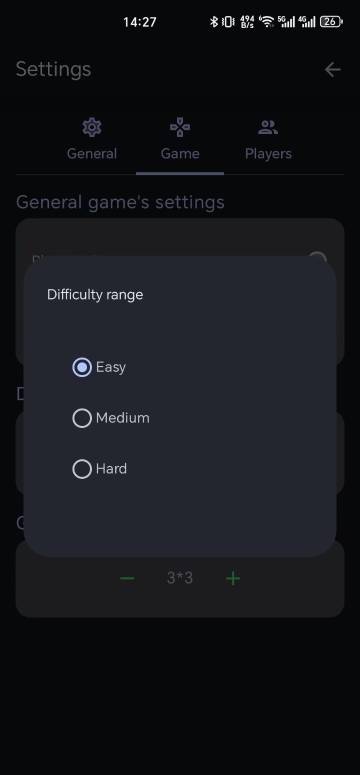The height and width of the screenshot is (775, 360).
Task: Tap the Game controller icon
Action: pyautogui.click(x=180, y=128)
